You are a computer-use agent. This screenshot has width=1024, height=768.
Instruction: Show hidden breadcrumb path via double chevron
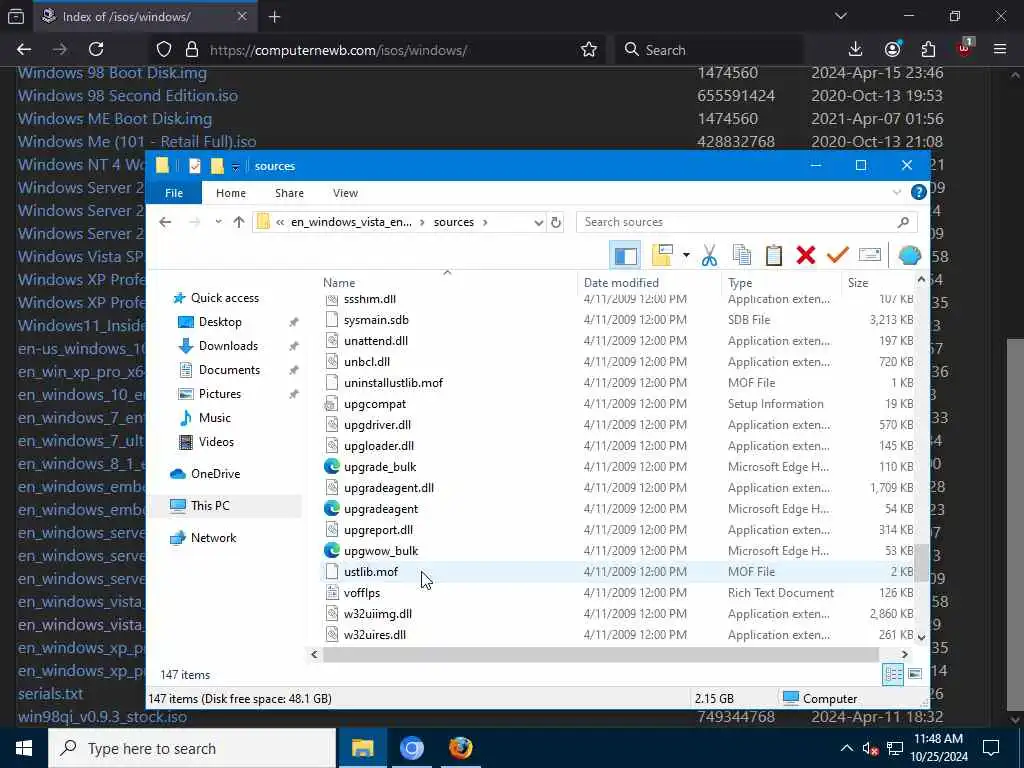[x=280, y=223]
